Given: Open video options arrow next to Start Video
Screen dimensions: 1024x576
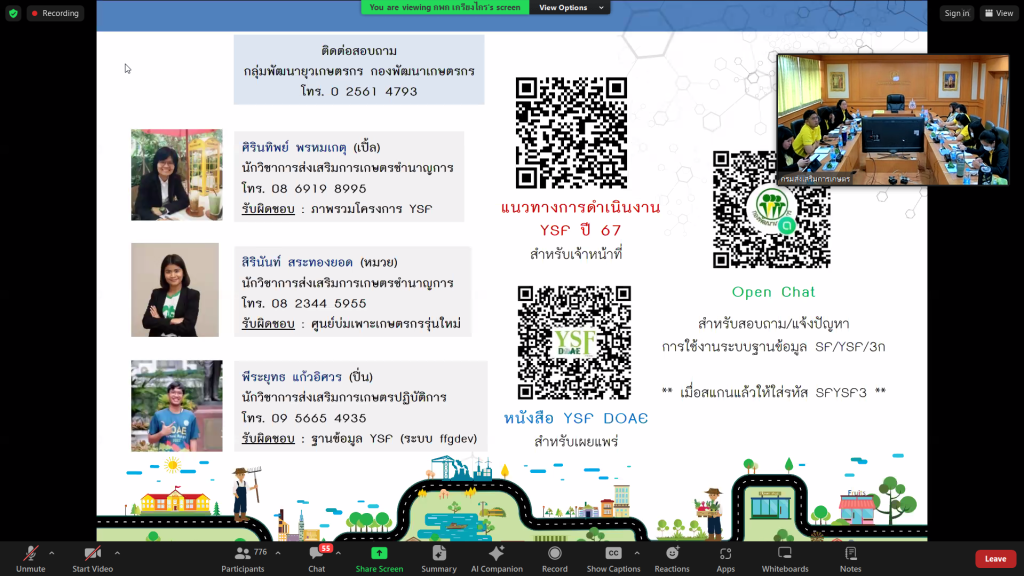Looking at the screenshot, I should click(x=118, y=553).
